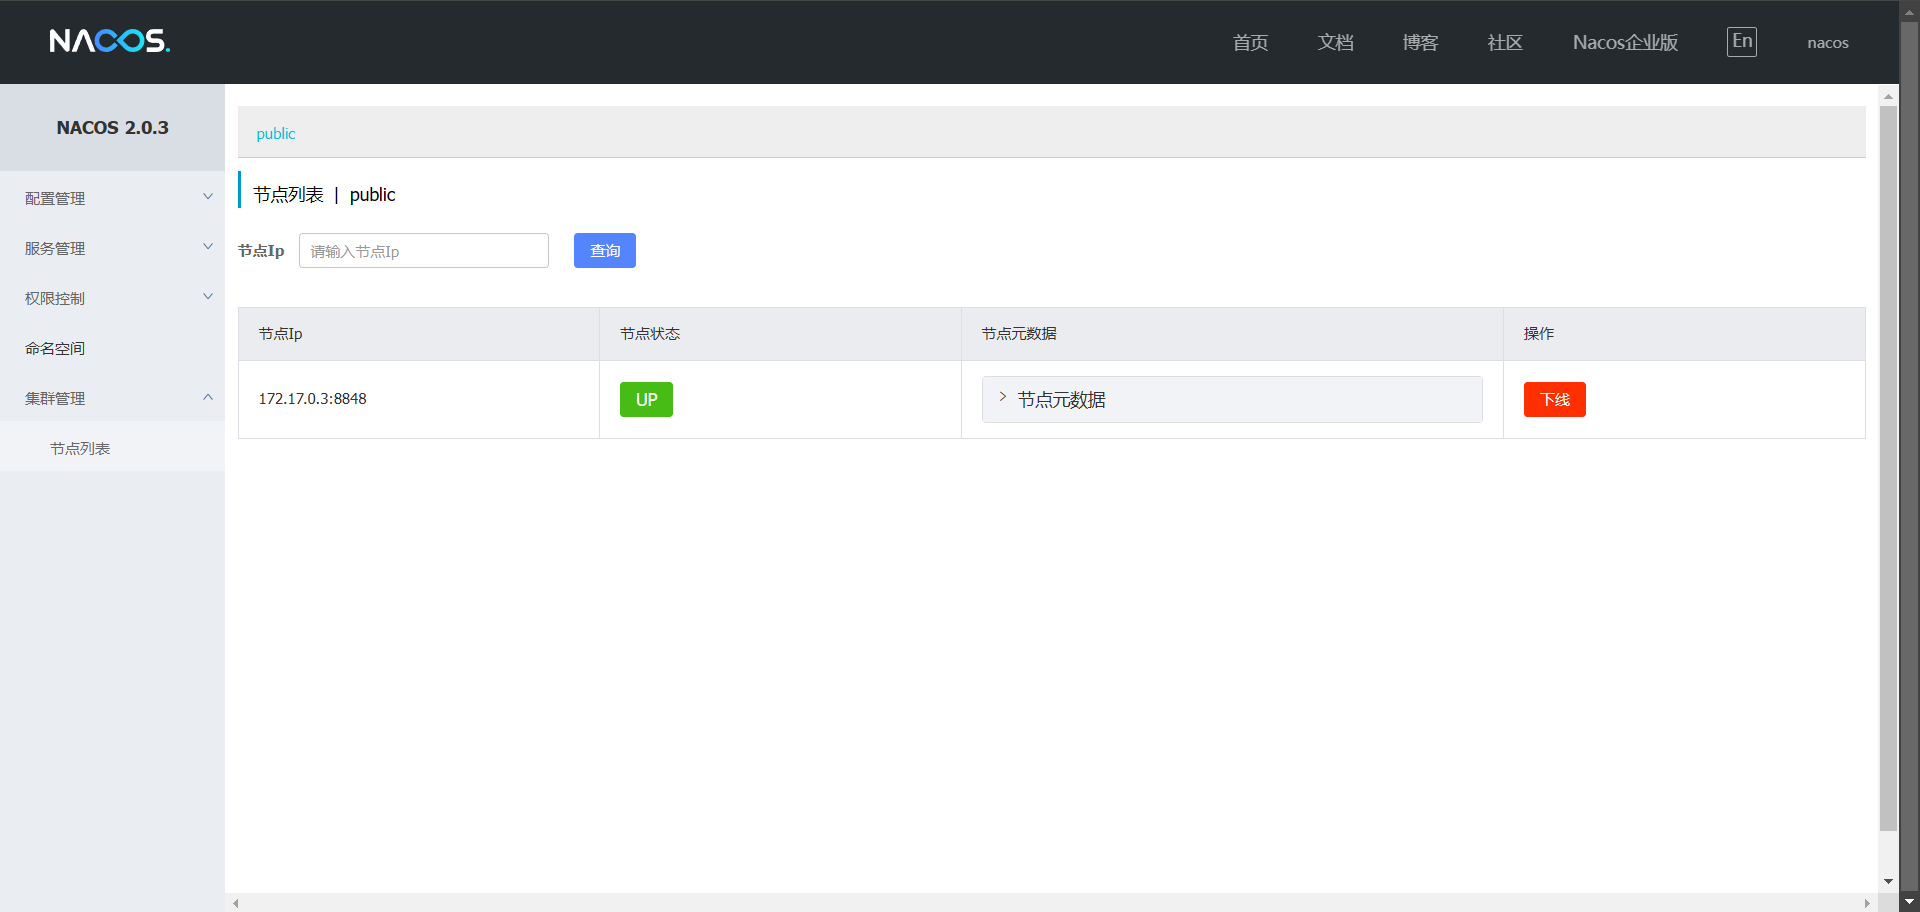Focus the 节点Ip search input

pos(424,251)
